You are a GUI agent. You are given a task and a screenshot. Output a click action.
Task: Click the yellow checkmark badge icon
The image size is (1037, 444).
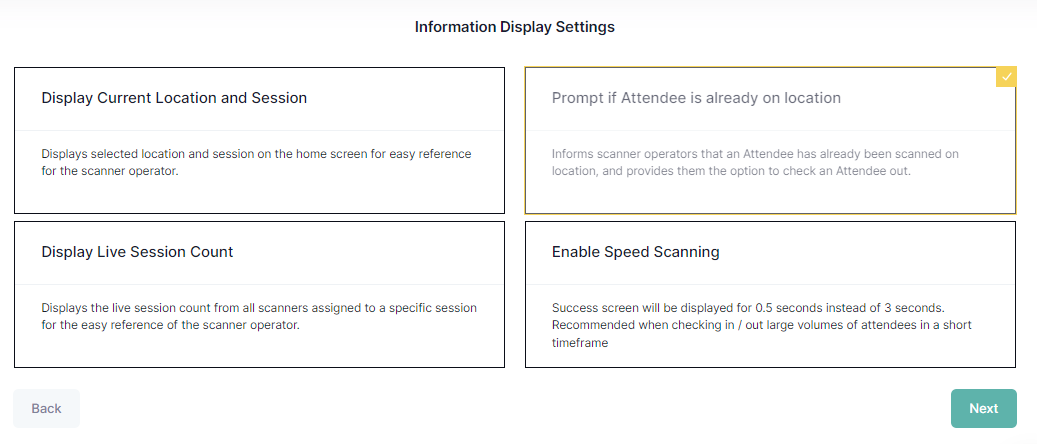click(1006, 77)
